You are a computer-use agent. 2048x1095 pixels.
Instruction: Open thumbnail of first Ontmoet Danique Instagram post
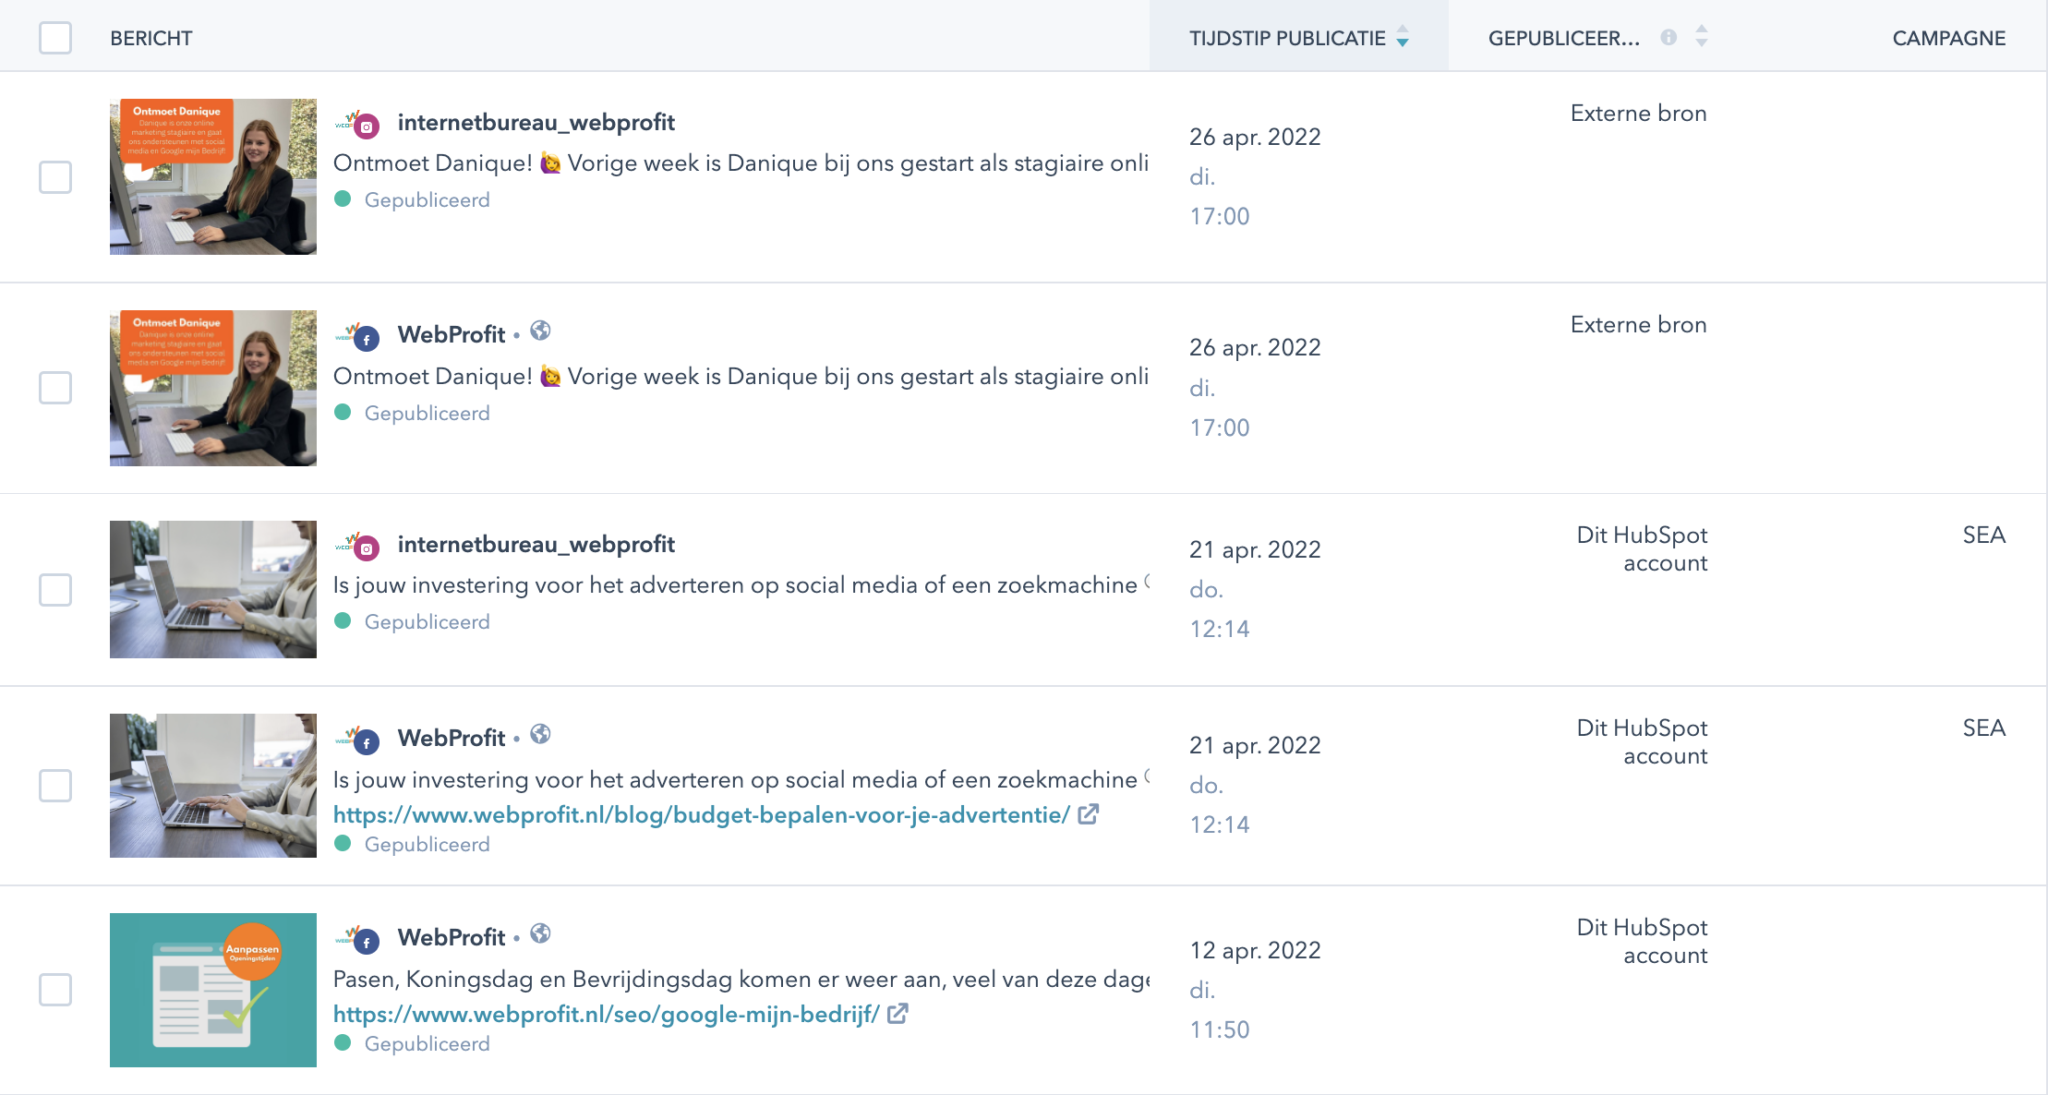213,176
